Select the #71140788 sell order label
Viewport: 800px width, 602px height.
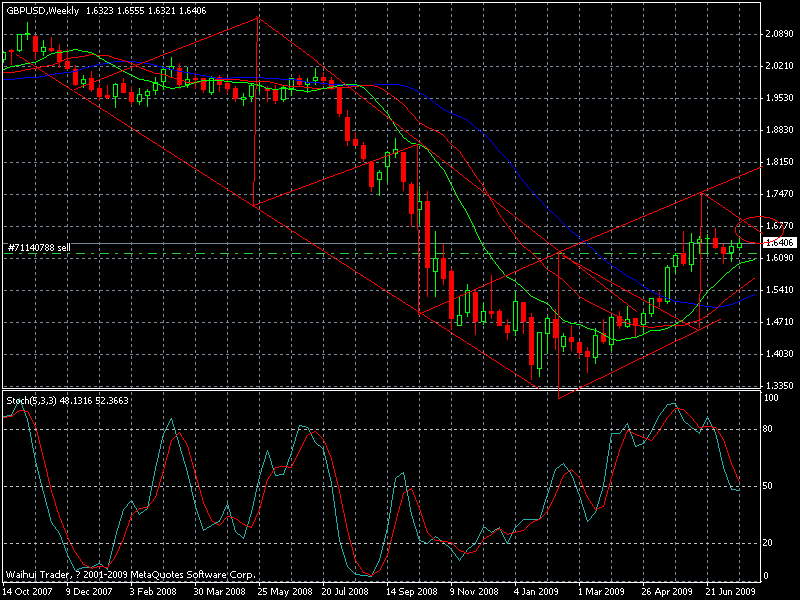39,248
